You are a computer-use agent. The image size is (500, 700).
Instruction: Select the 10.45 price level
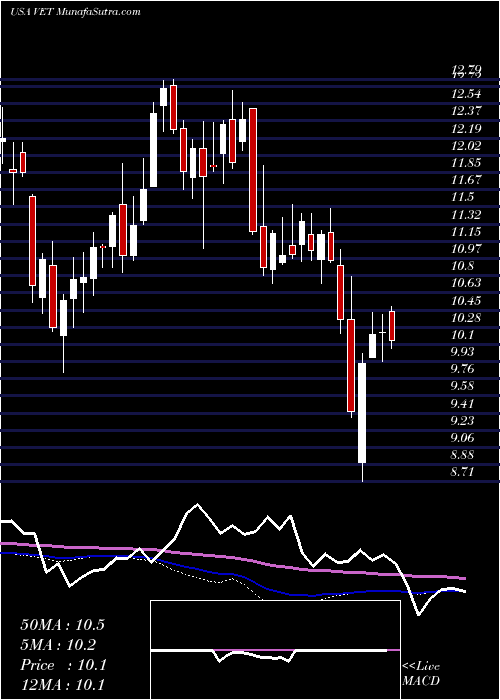(x=466, y=301)
